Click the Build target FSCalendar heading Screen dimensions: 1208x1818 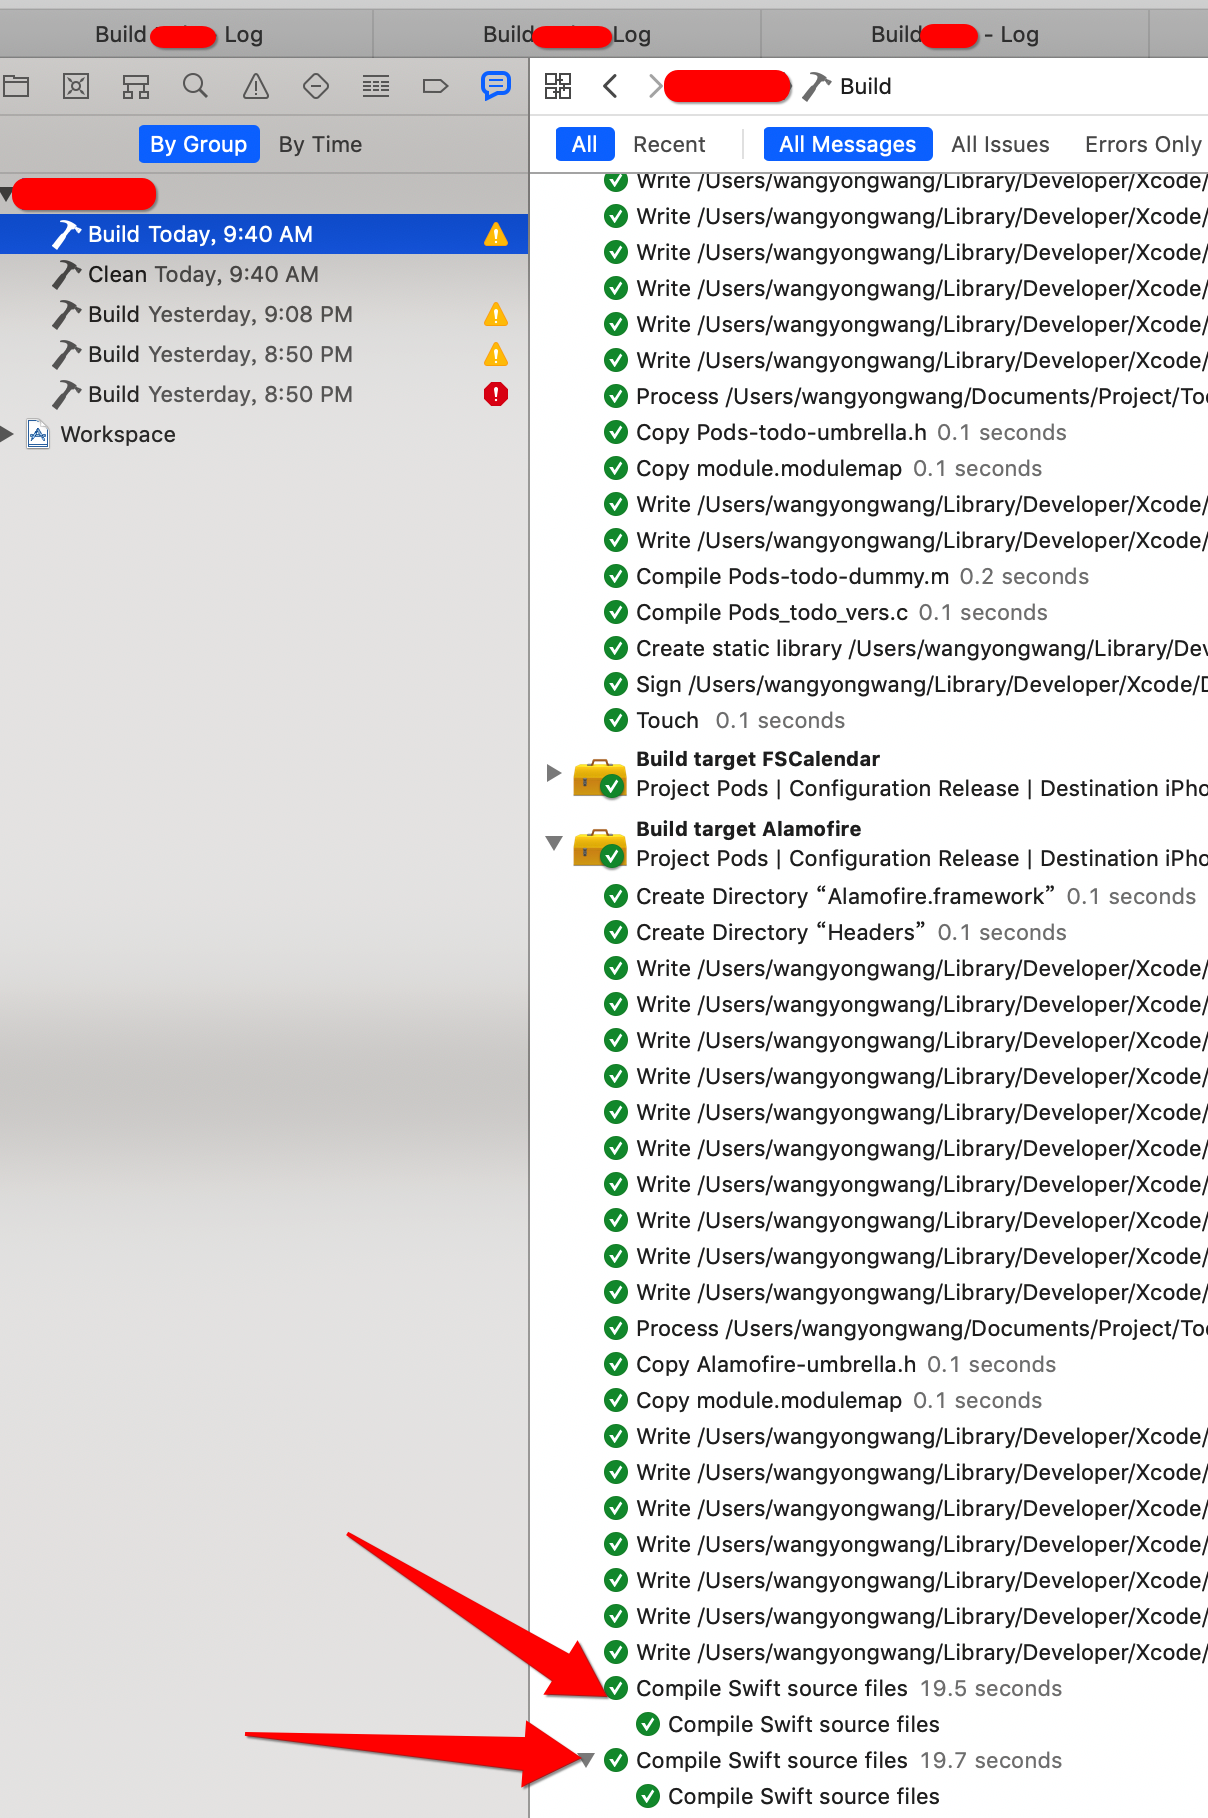pos(758,759)
